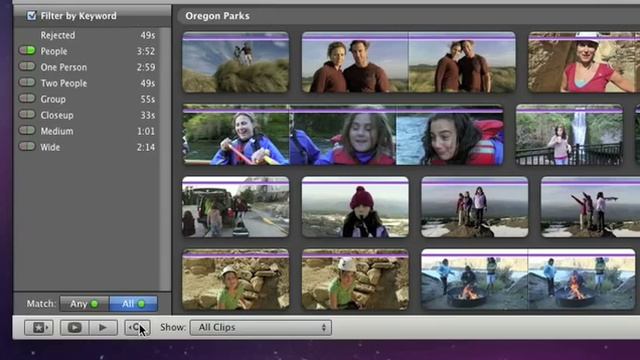Click the Two People keyword label

pyautogui.click(x=64, y=83)
